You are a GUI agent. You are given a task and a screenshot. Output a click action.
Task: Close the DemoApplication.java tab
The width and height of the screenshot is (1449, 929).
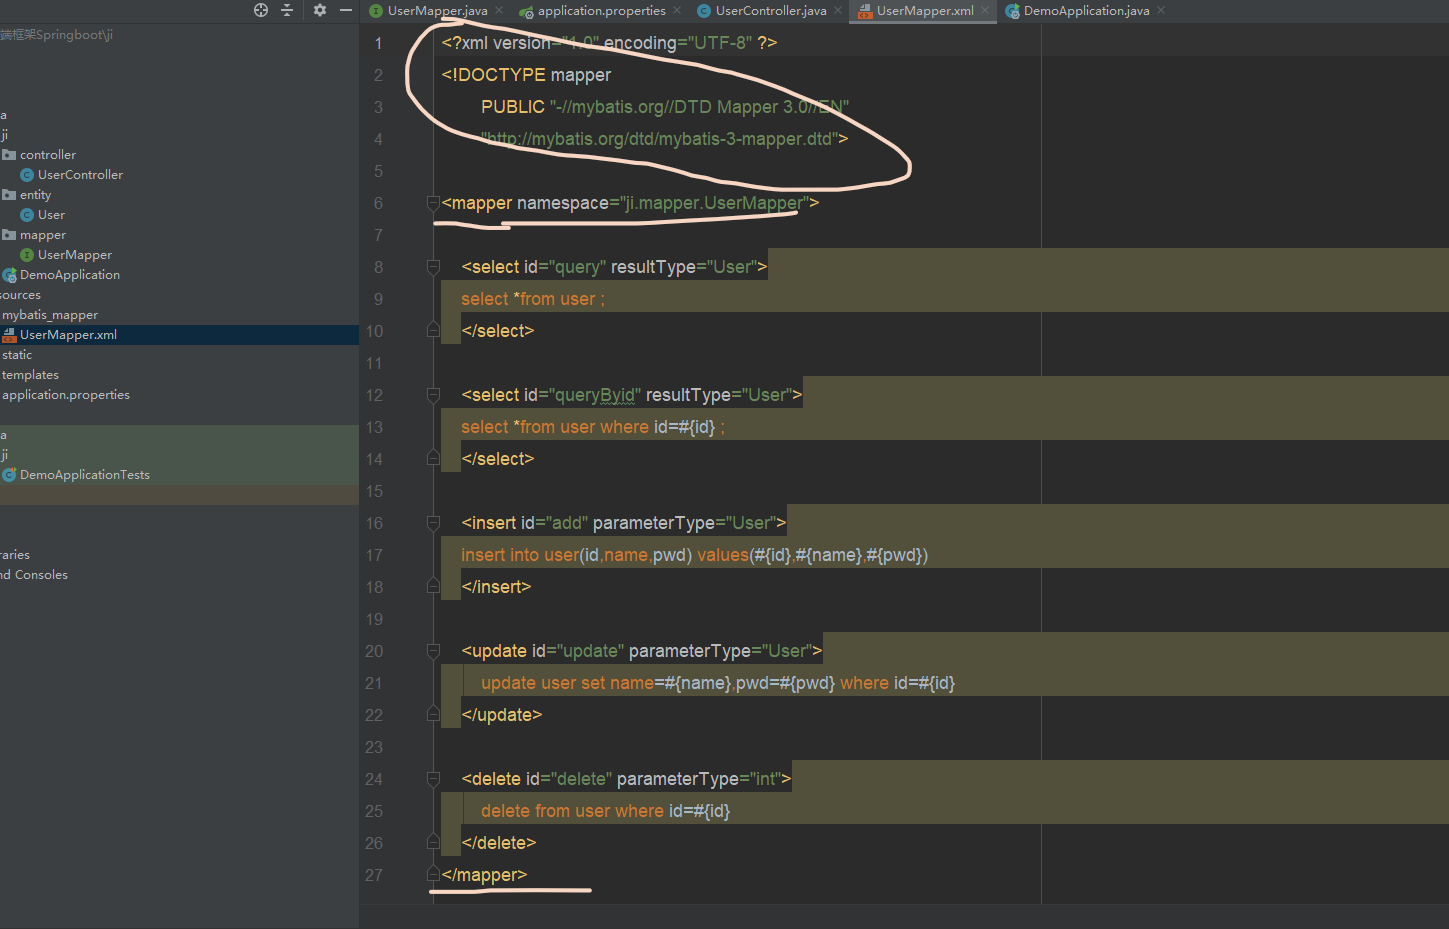click(1161, 11)
